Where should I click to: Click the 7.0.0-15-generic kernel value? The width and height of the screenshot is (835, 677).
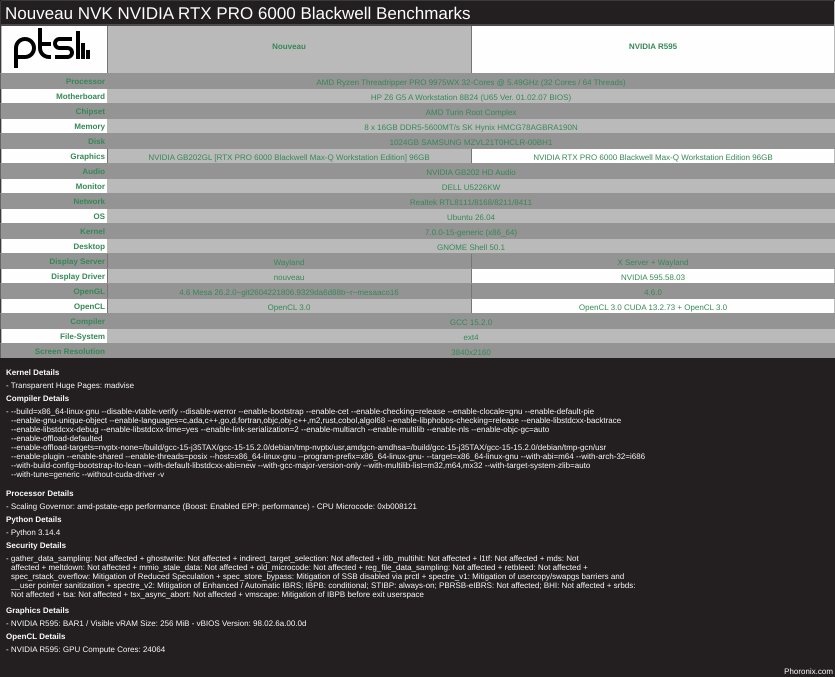point(471,232)
